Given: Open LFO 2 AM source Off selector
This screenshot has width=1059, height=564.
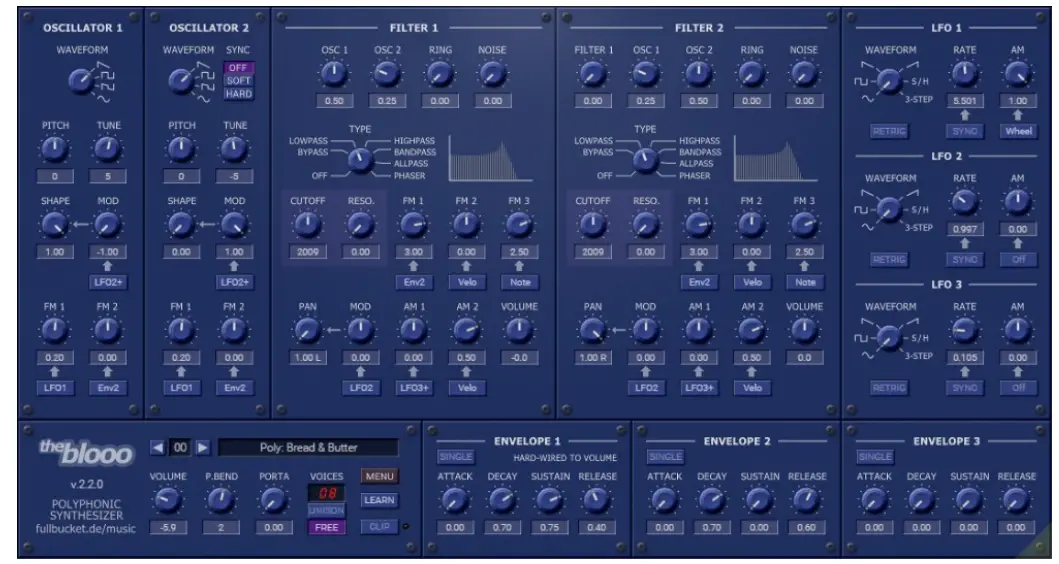Looking at the screenshot, I should coord(1018,259).
